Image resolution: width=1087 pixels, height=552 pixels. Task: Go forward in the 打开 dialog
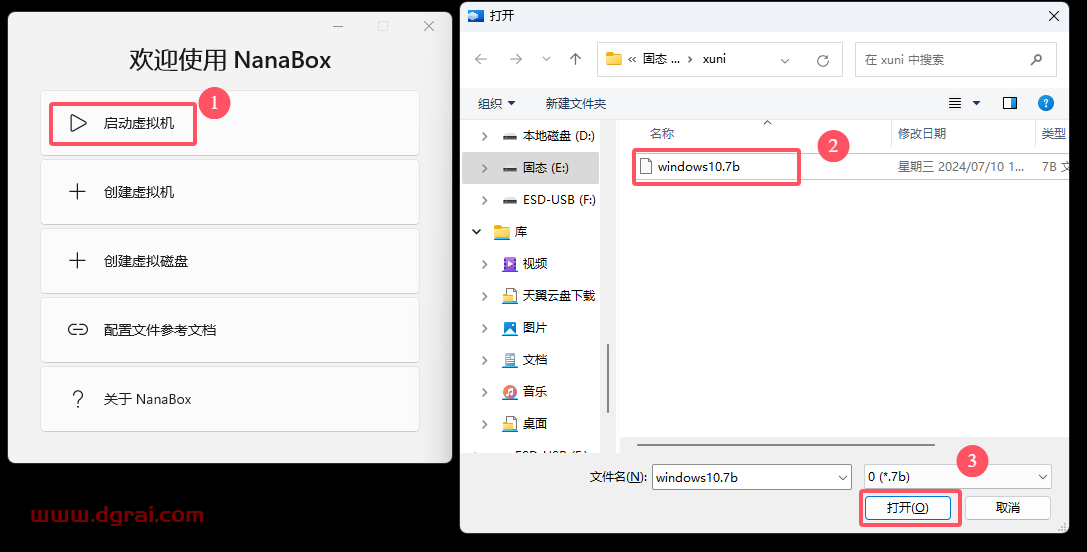point(516,60)
